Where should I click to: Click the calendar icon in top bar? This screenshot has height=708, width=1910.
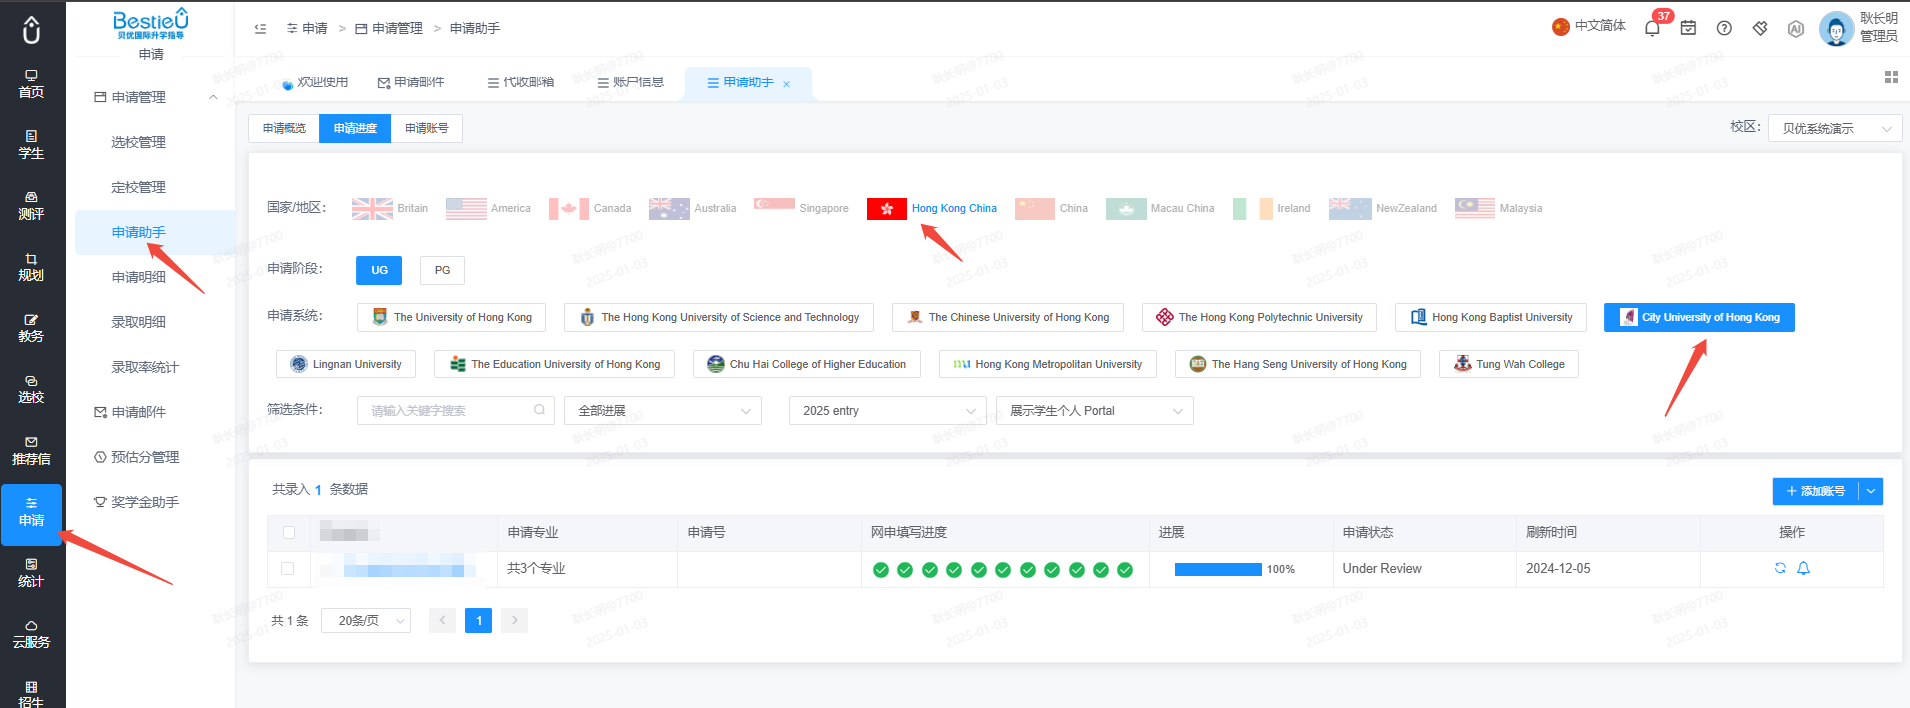click(x=1688, y=28)
